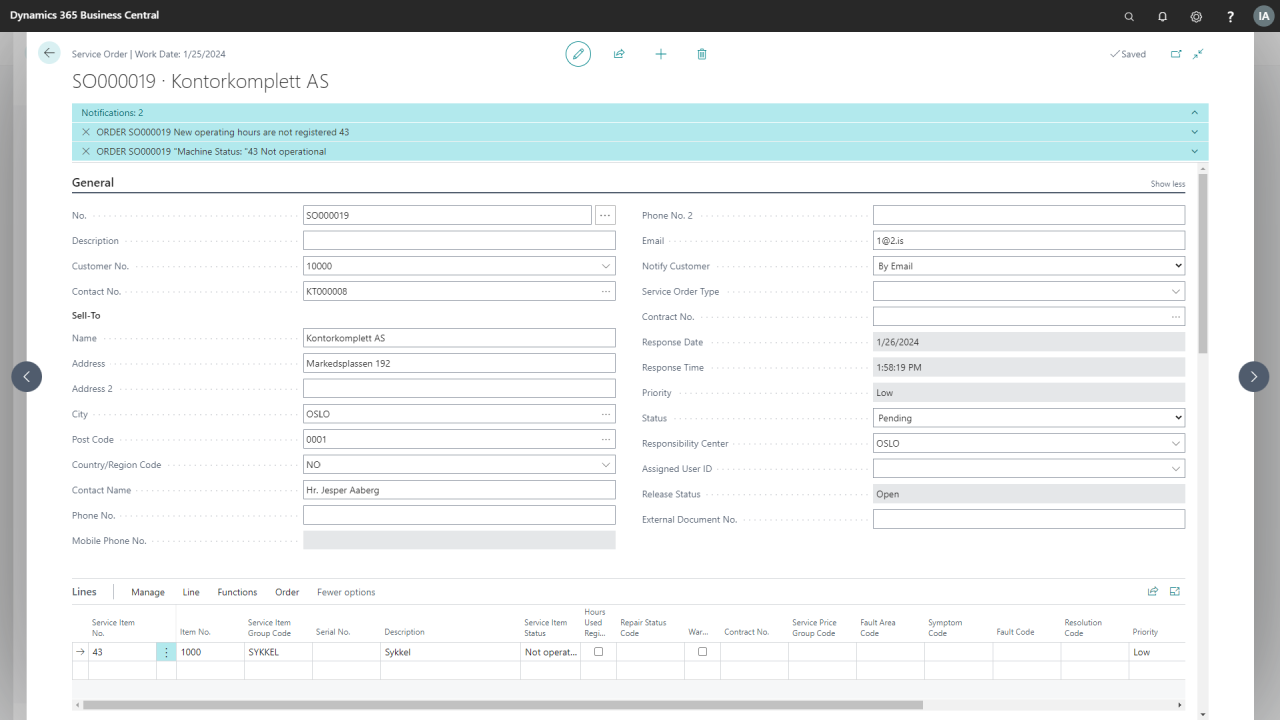The image size is (1280, 720).
Task: Click Fewer options in Lines
Action: point(346,592)
